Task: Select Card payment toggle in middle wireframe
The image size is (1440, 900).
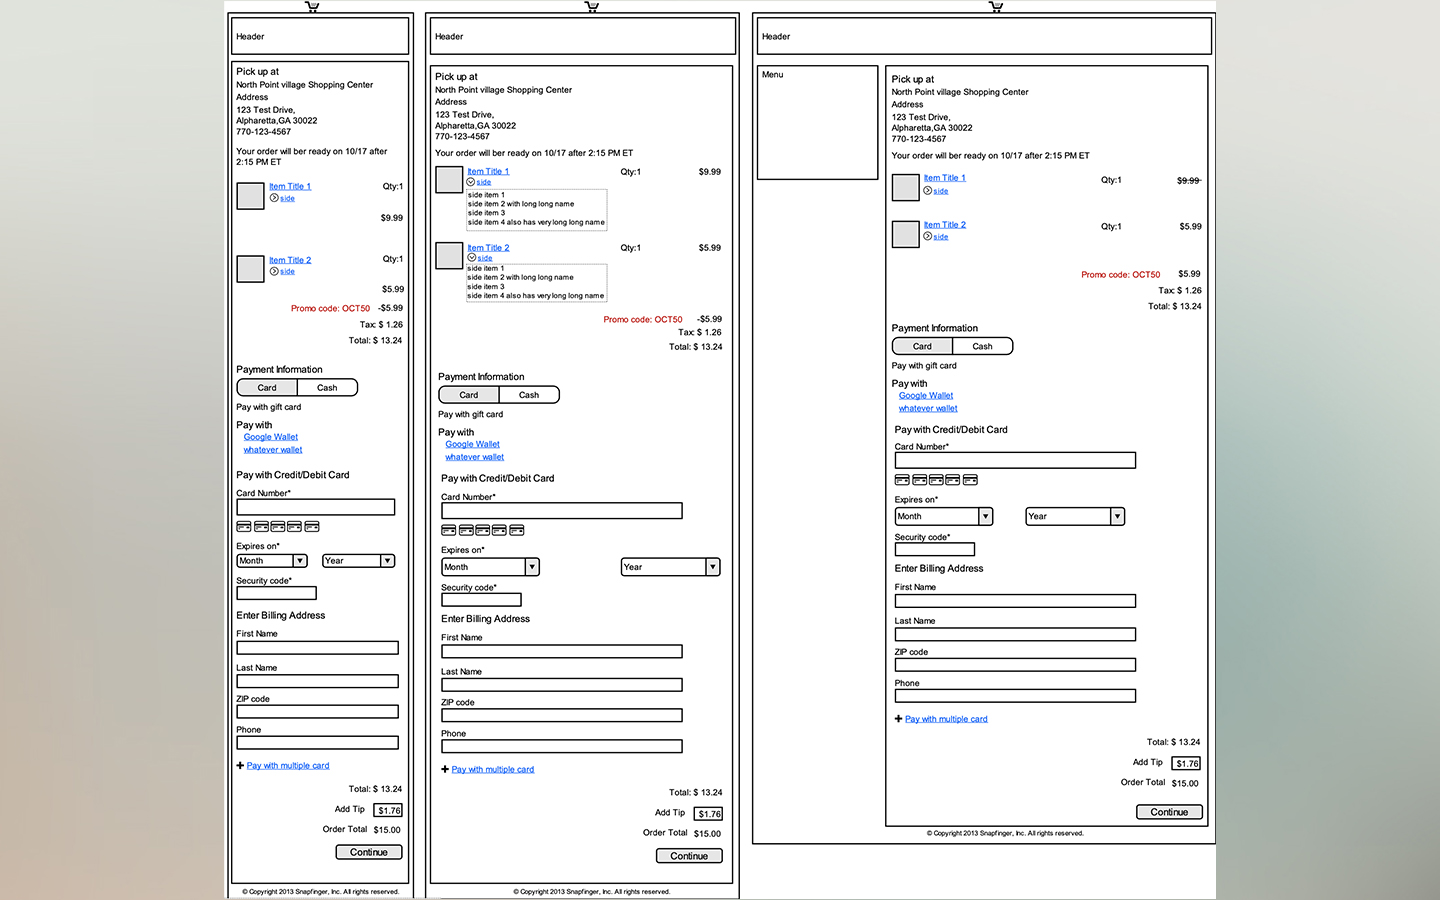Action: click(468, 395)
